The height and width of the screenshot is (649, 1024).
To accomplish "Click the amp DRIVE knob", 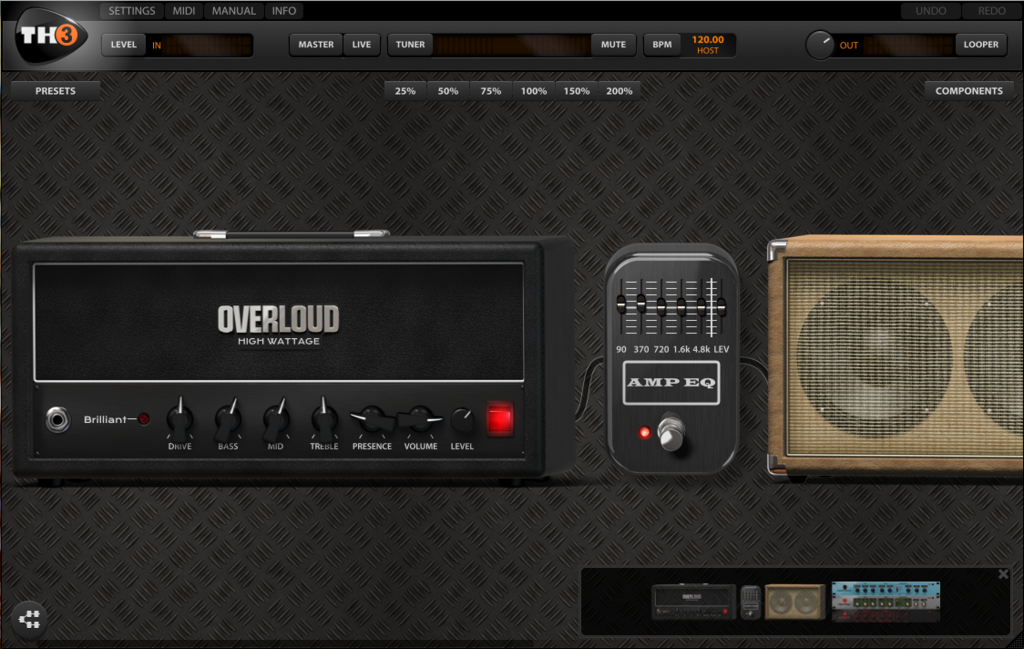I will coord(180,419).
